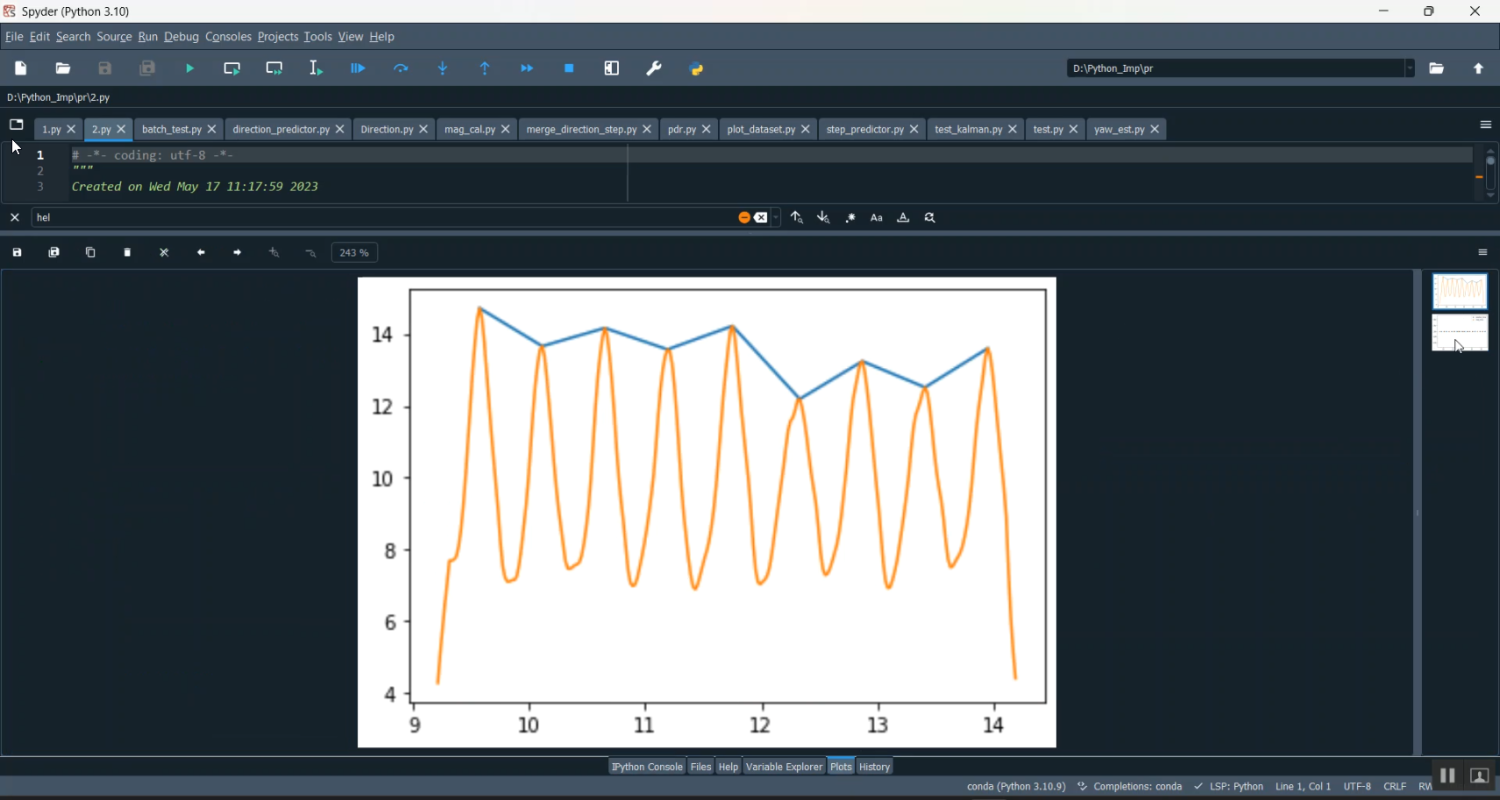The width and height of the screenshot is (1500, 800).
Task: Toggle regular expression search option
Action: 850,218
